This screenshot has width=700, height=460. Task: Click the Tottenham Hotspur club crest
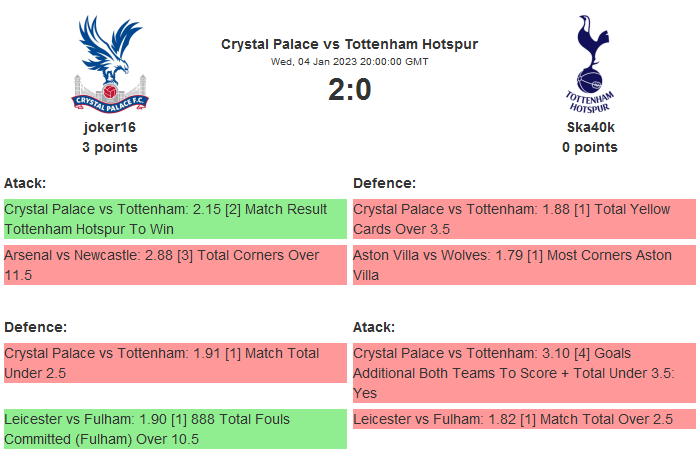(x=589, y=62)
